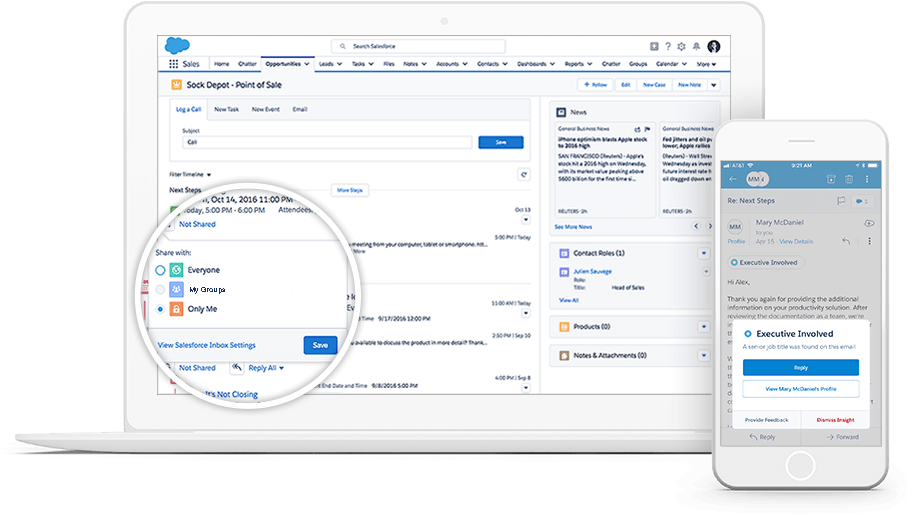
Task: Switch to the New Task tab
Action: pyautogui.click(x=226, y=109)
